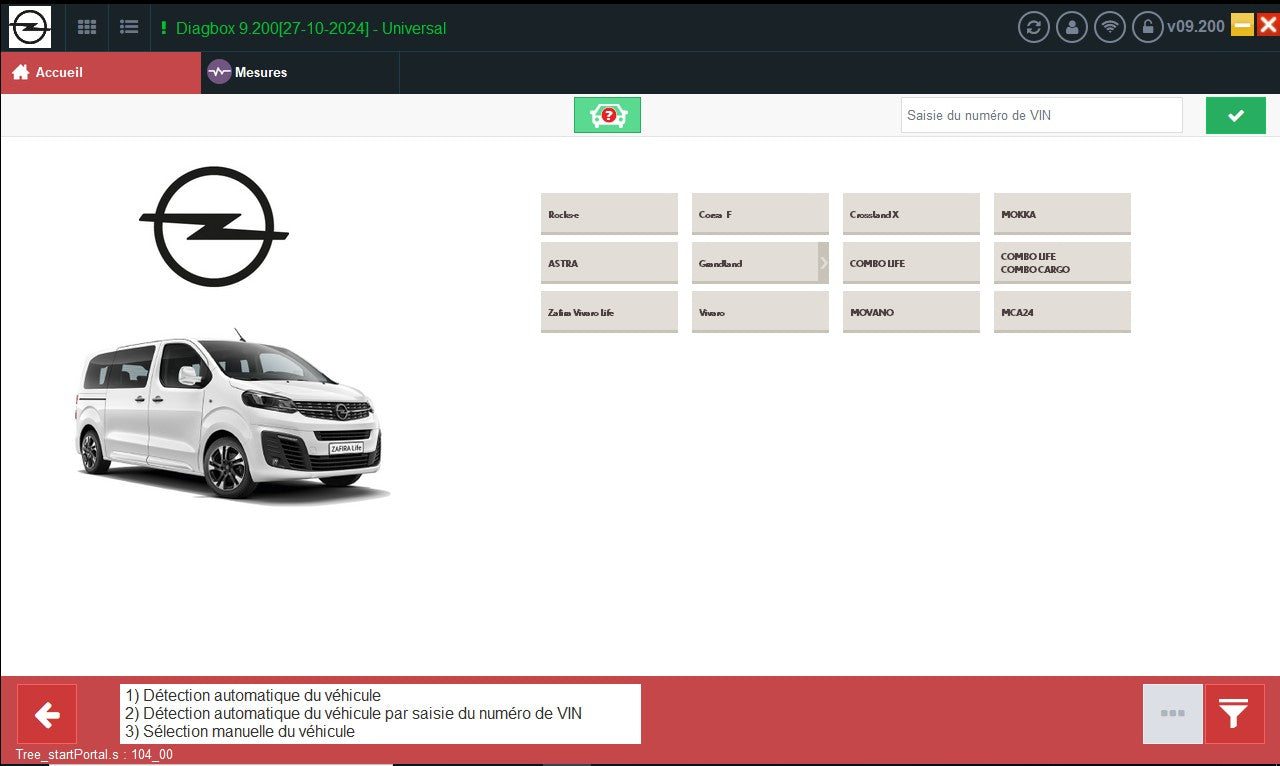Click the VIN number input field
This screenshot has height=766, width=1280.
pos(1041,114)
